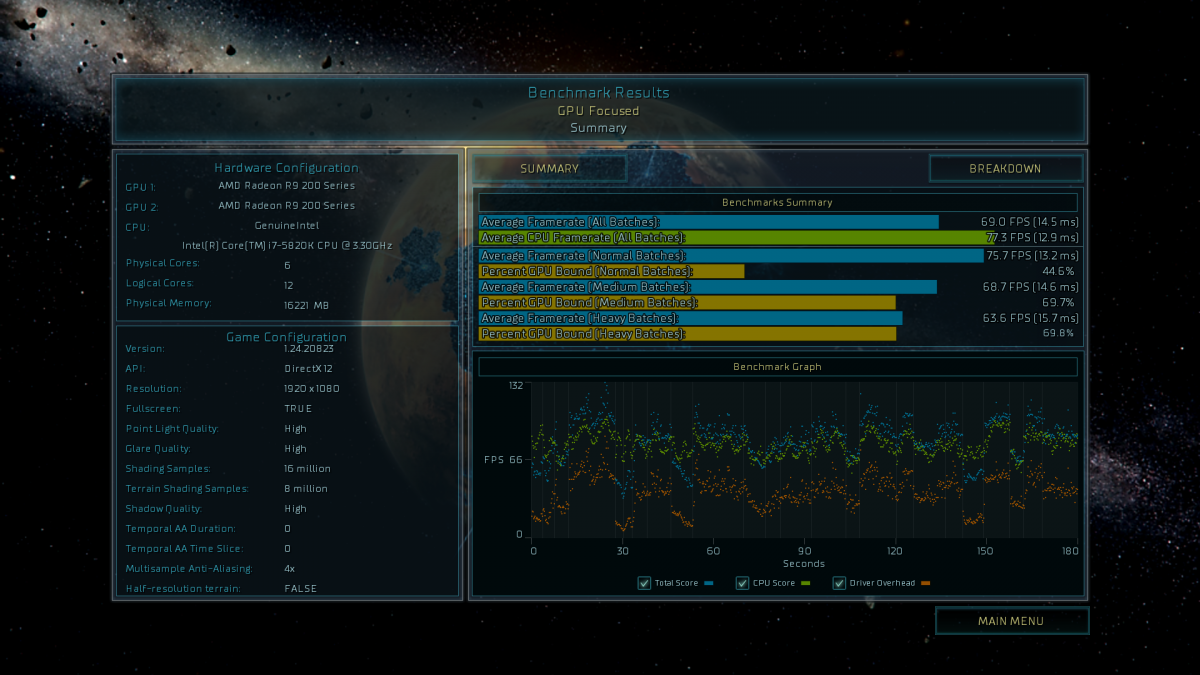Click the GPU 1 AMD Radeon value

tap(286, 185)
